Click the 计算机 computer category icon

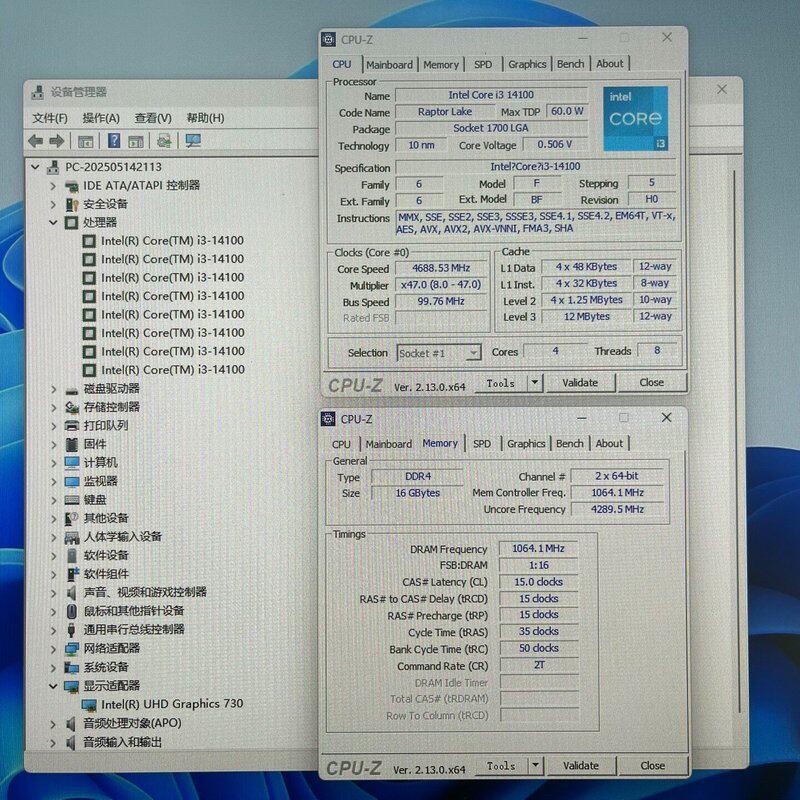click(71, 463)
